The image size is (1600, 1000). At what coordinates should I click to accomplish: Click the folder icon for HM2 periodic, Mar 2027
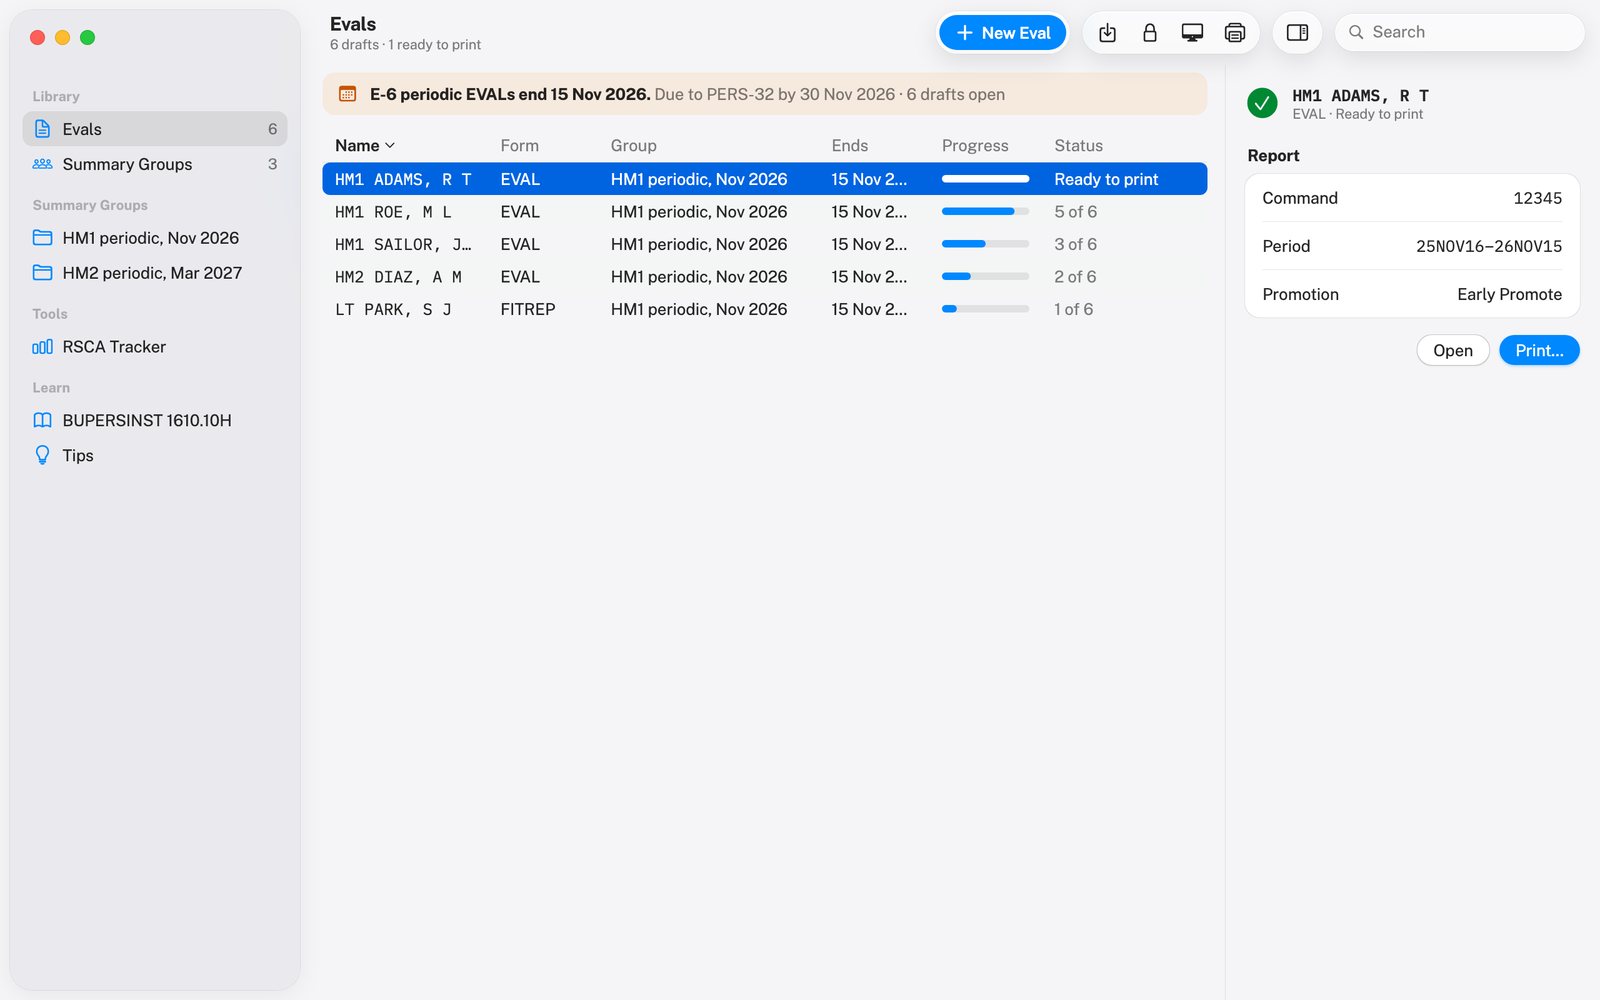[42, 273]
